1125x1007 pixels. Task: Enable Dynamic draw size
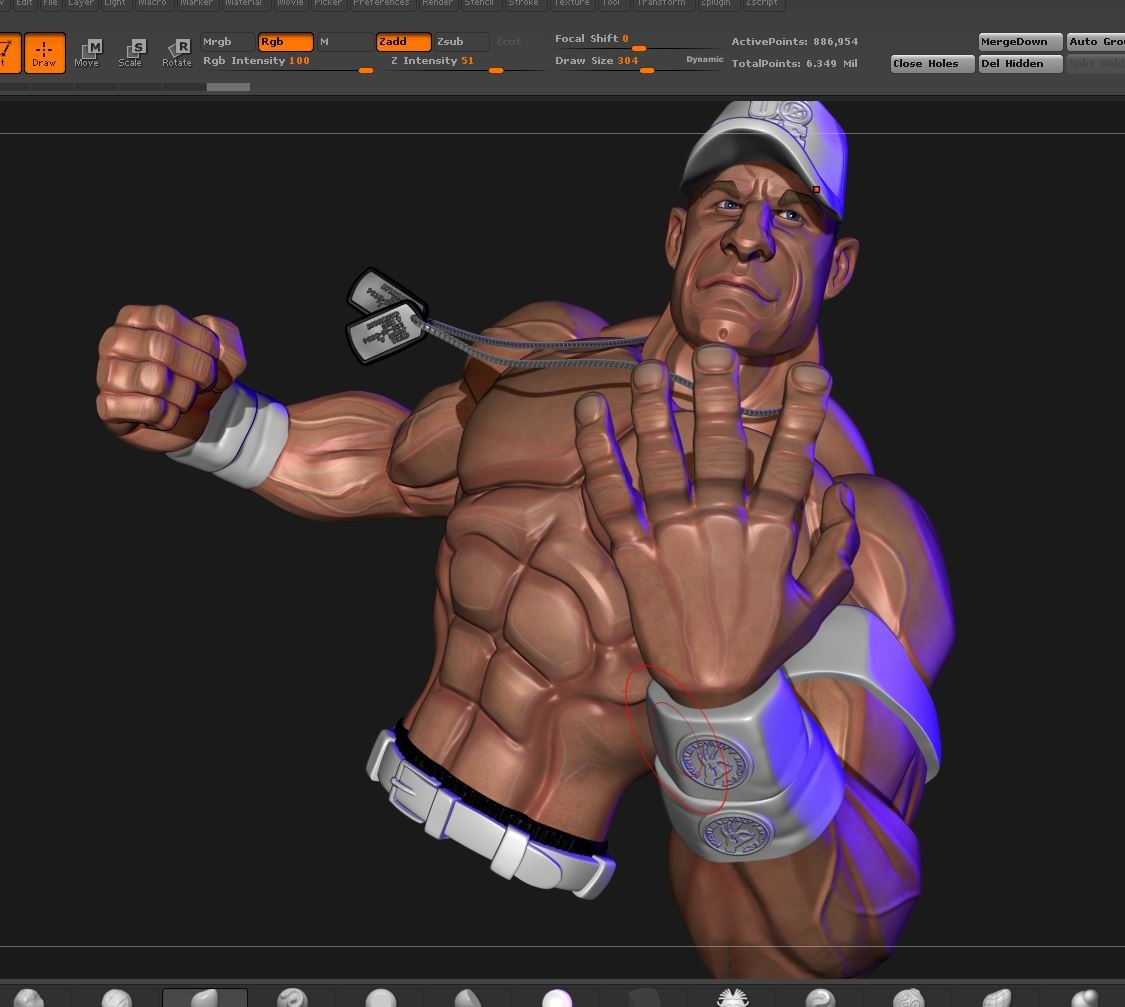point(705,60)
